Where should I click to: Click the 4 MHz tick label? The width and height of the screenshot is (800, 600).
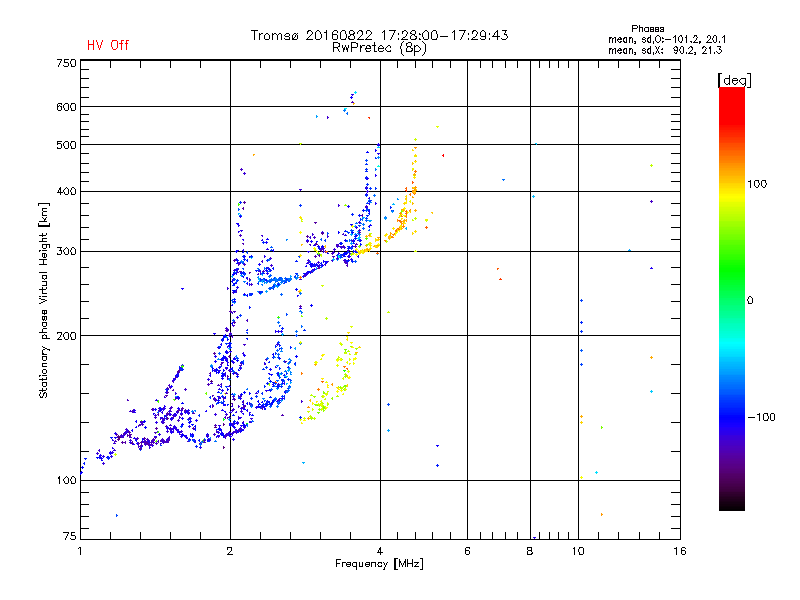[x=380, y=551]
